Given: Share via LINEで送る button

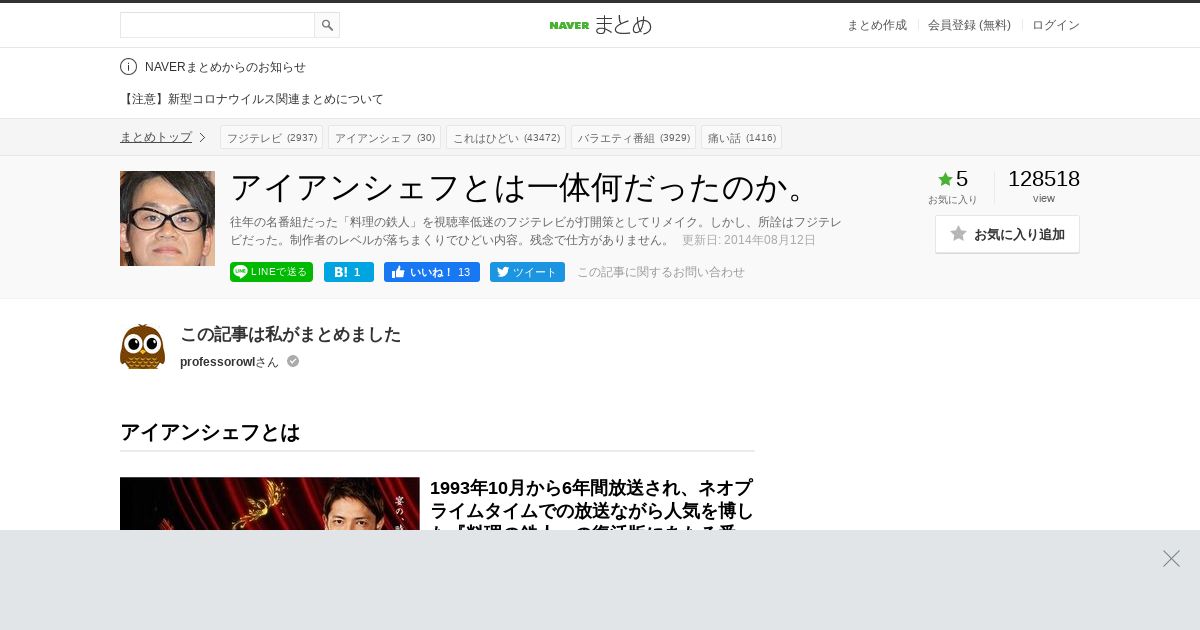Looking at the screenshot, I should [x=271, y=272].
